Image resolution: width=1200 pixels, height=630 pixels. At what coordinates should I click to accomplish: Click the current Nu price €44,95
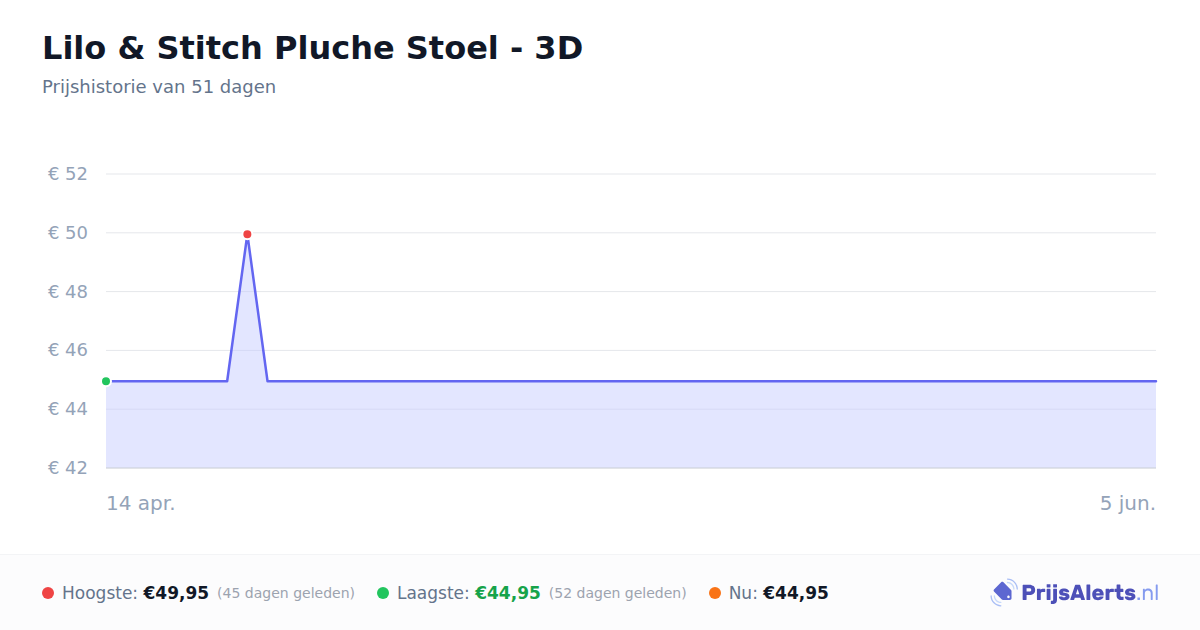[796, 593]
